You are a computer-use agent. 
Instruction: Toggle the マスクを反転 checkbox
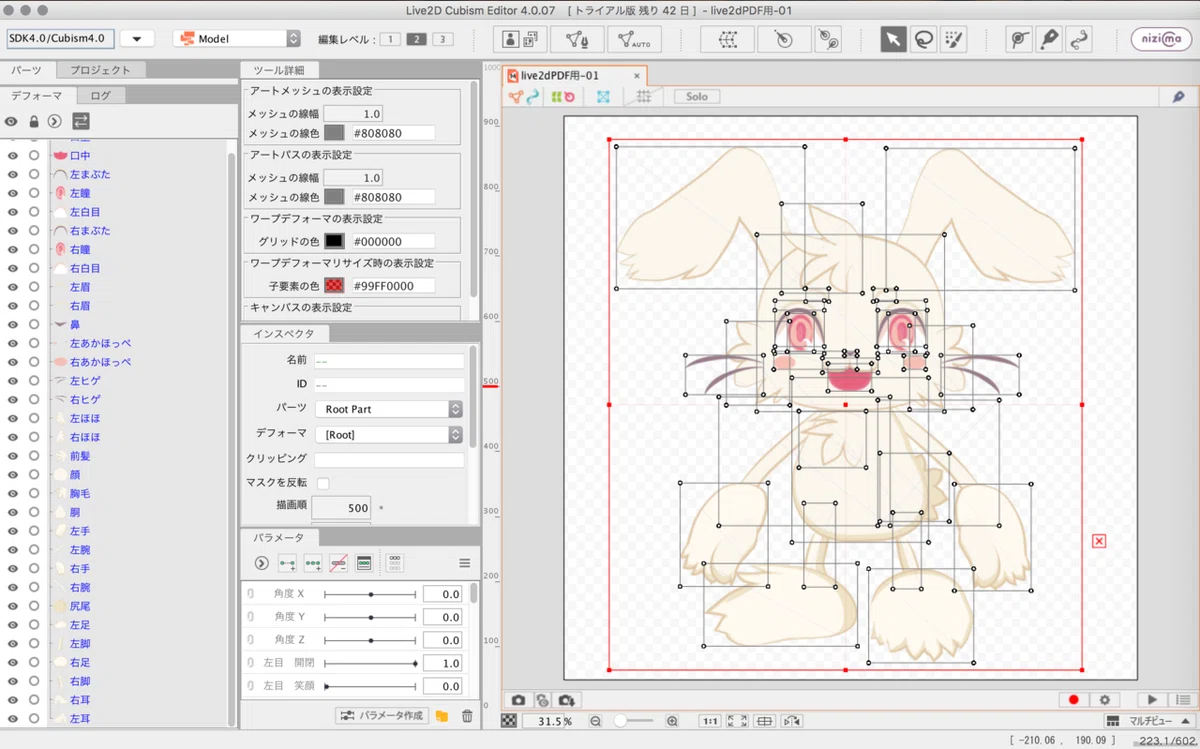click(323, 484)
